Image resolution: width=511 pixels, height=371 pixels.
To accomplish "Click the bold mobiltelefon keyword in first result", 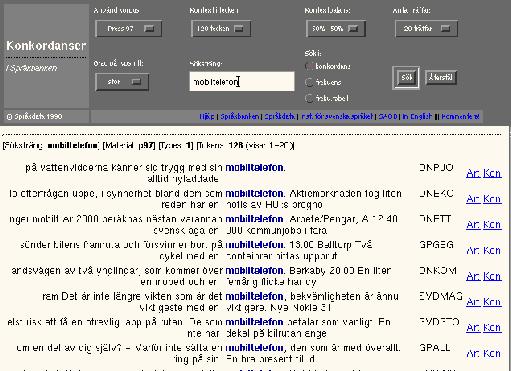I will tap(255, 167).
